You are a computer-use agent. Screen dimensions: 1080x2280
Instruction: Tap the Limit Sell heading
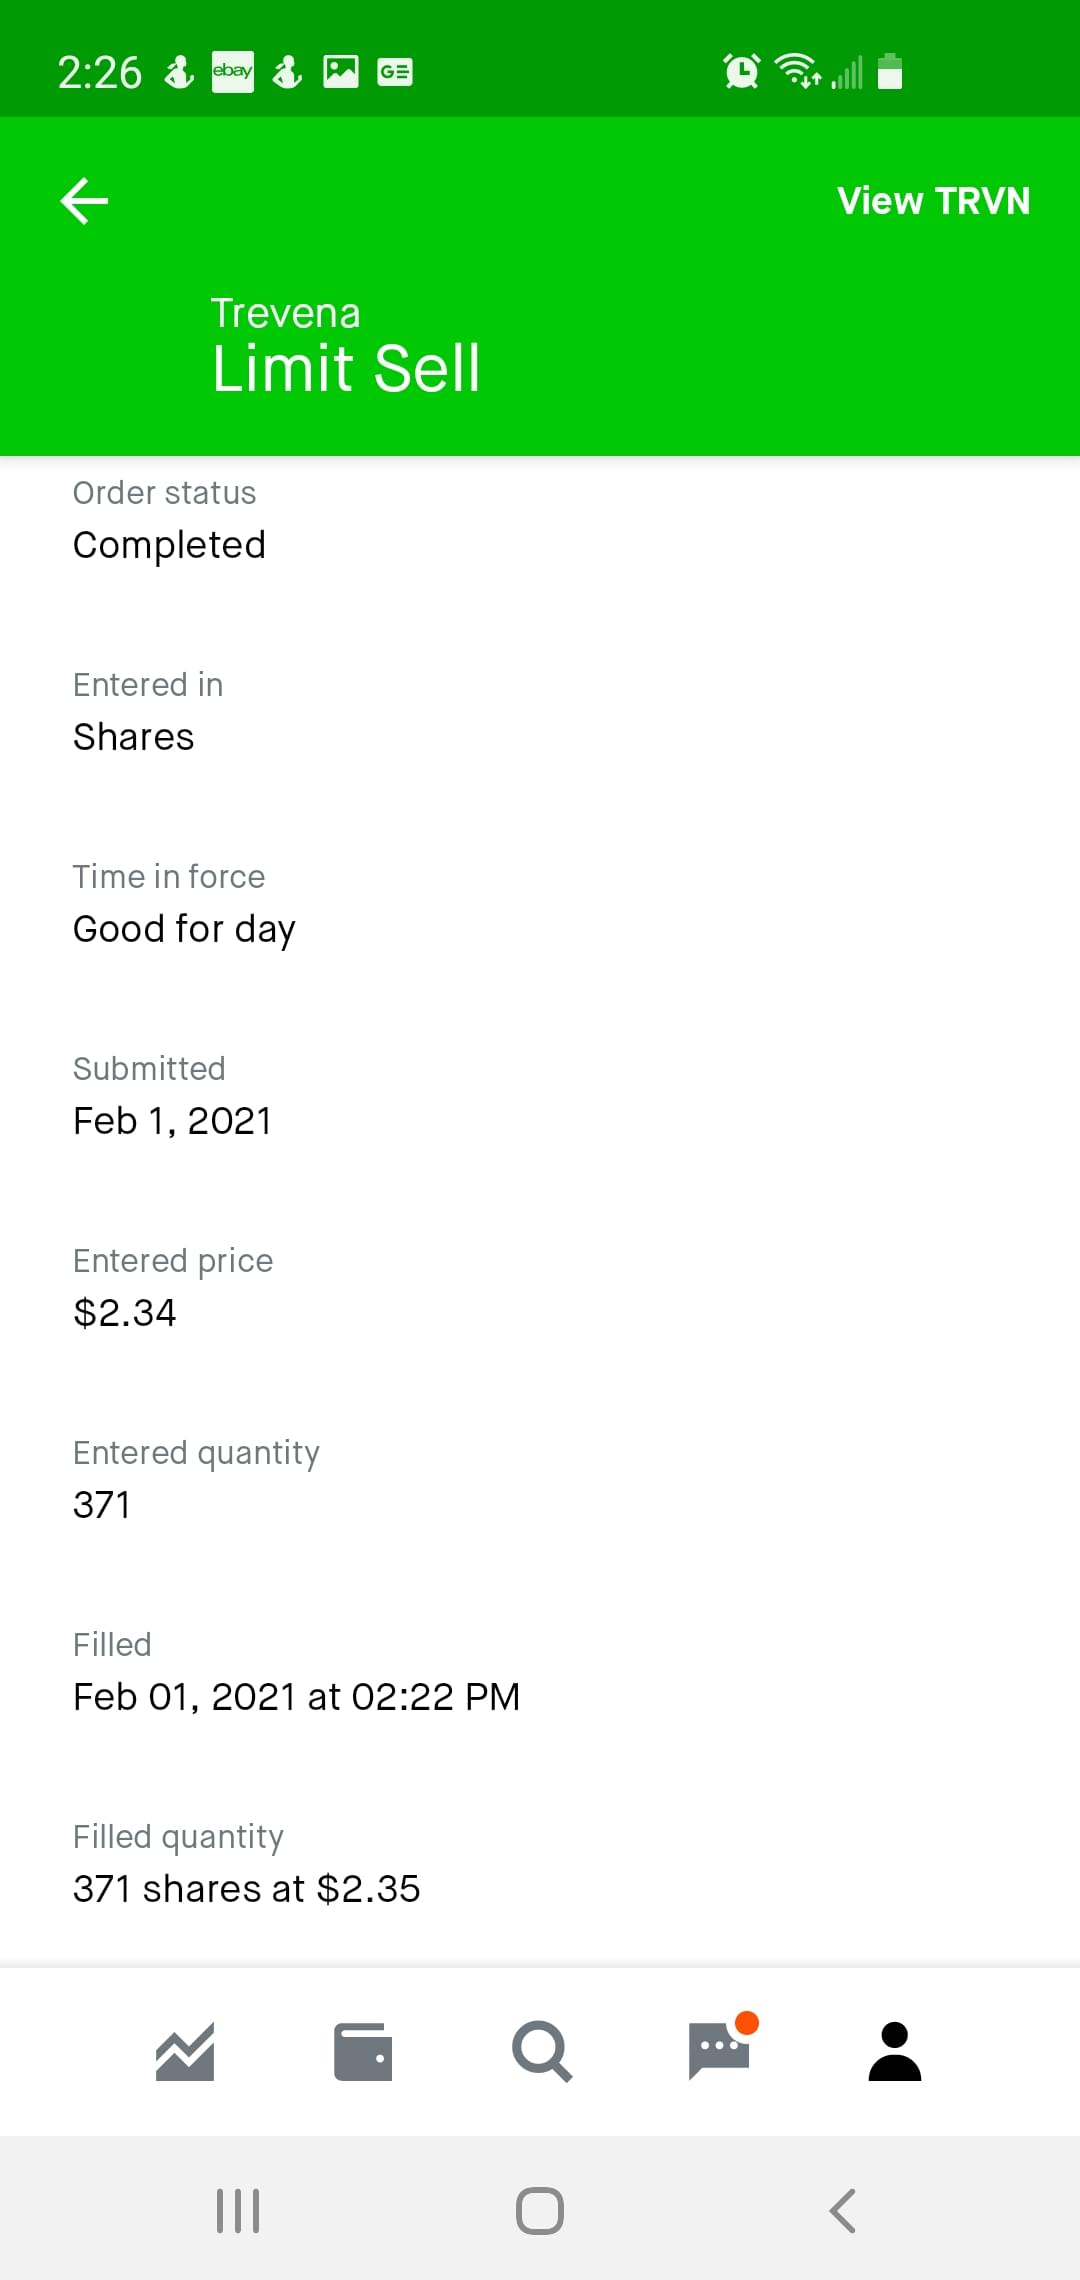click(346, 368)
